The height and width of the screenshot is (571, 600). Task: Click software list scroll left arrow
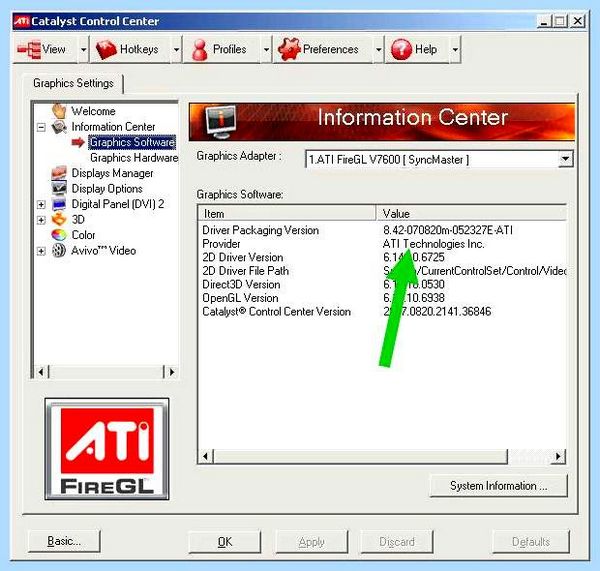pyautogui.click(x=205, y=456)
